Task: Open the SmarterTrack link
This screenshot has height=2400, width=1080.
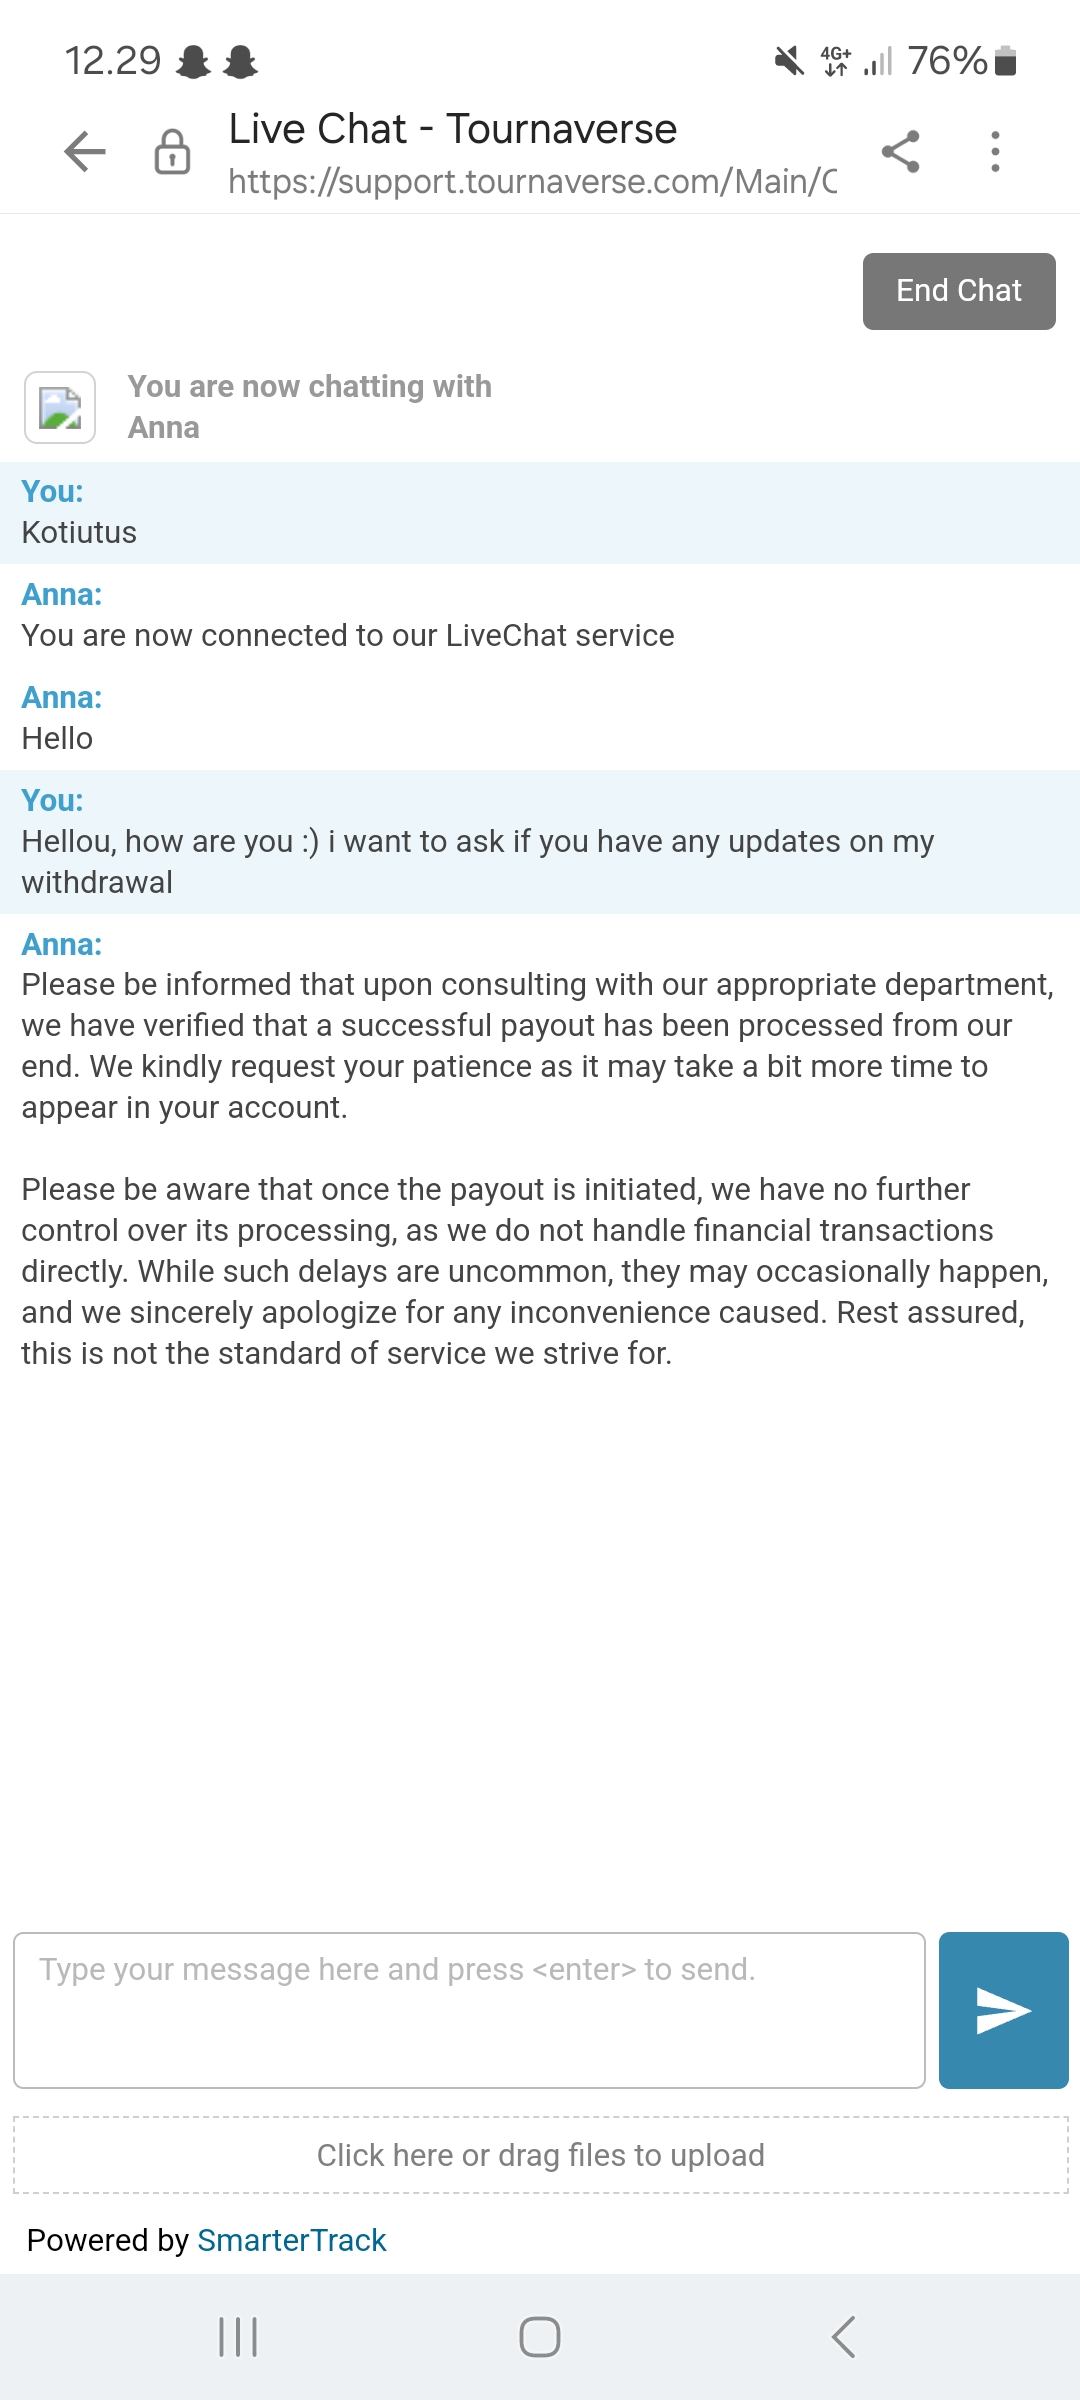Action: 291,2240
